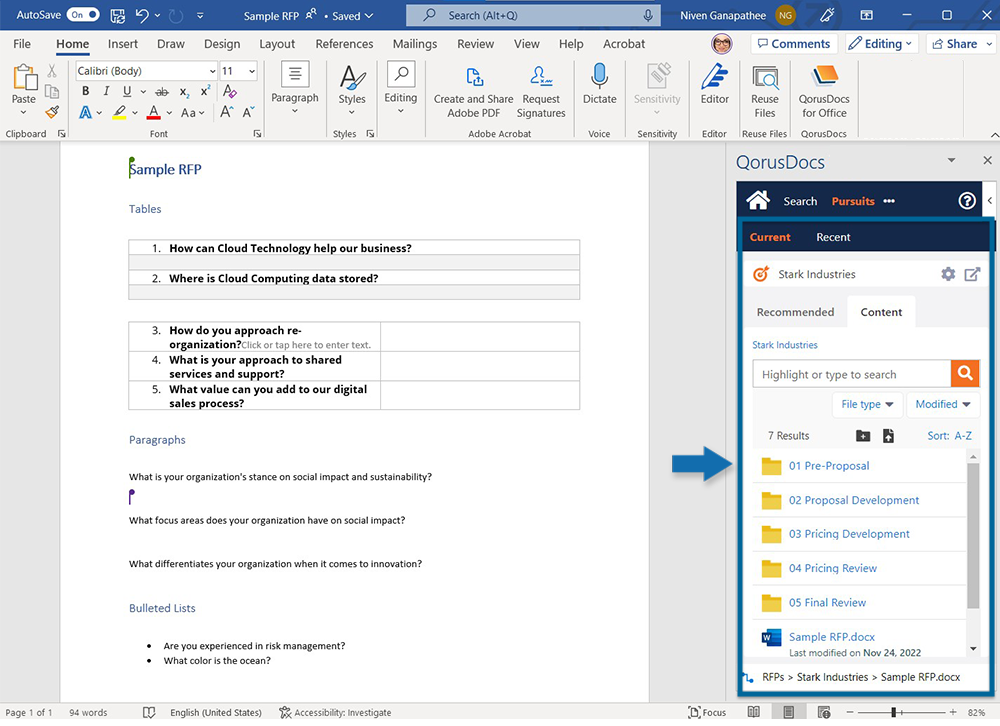Switch to Web Layout view
The image size is (1000, 726).
(823, 712)
